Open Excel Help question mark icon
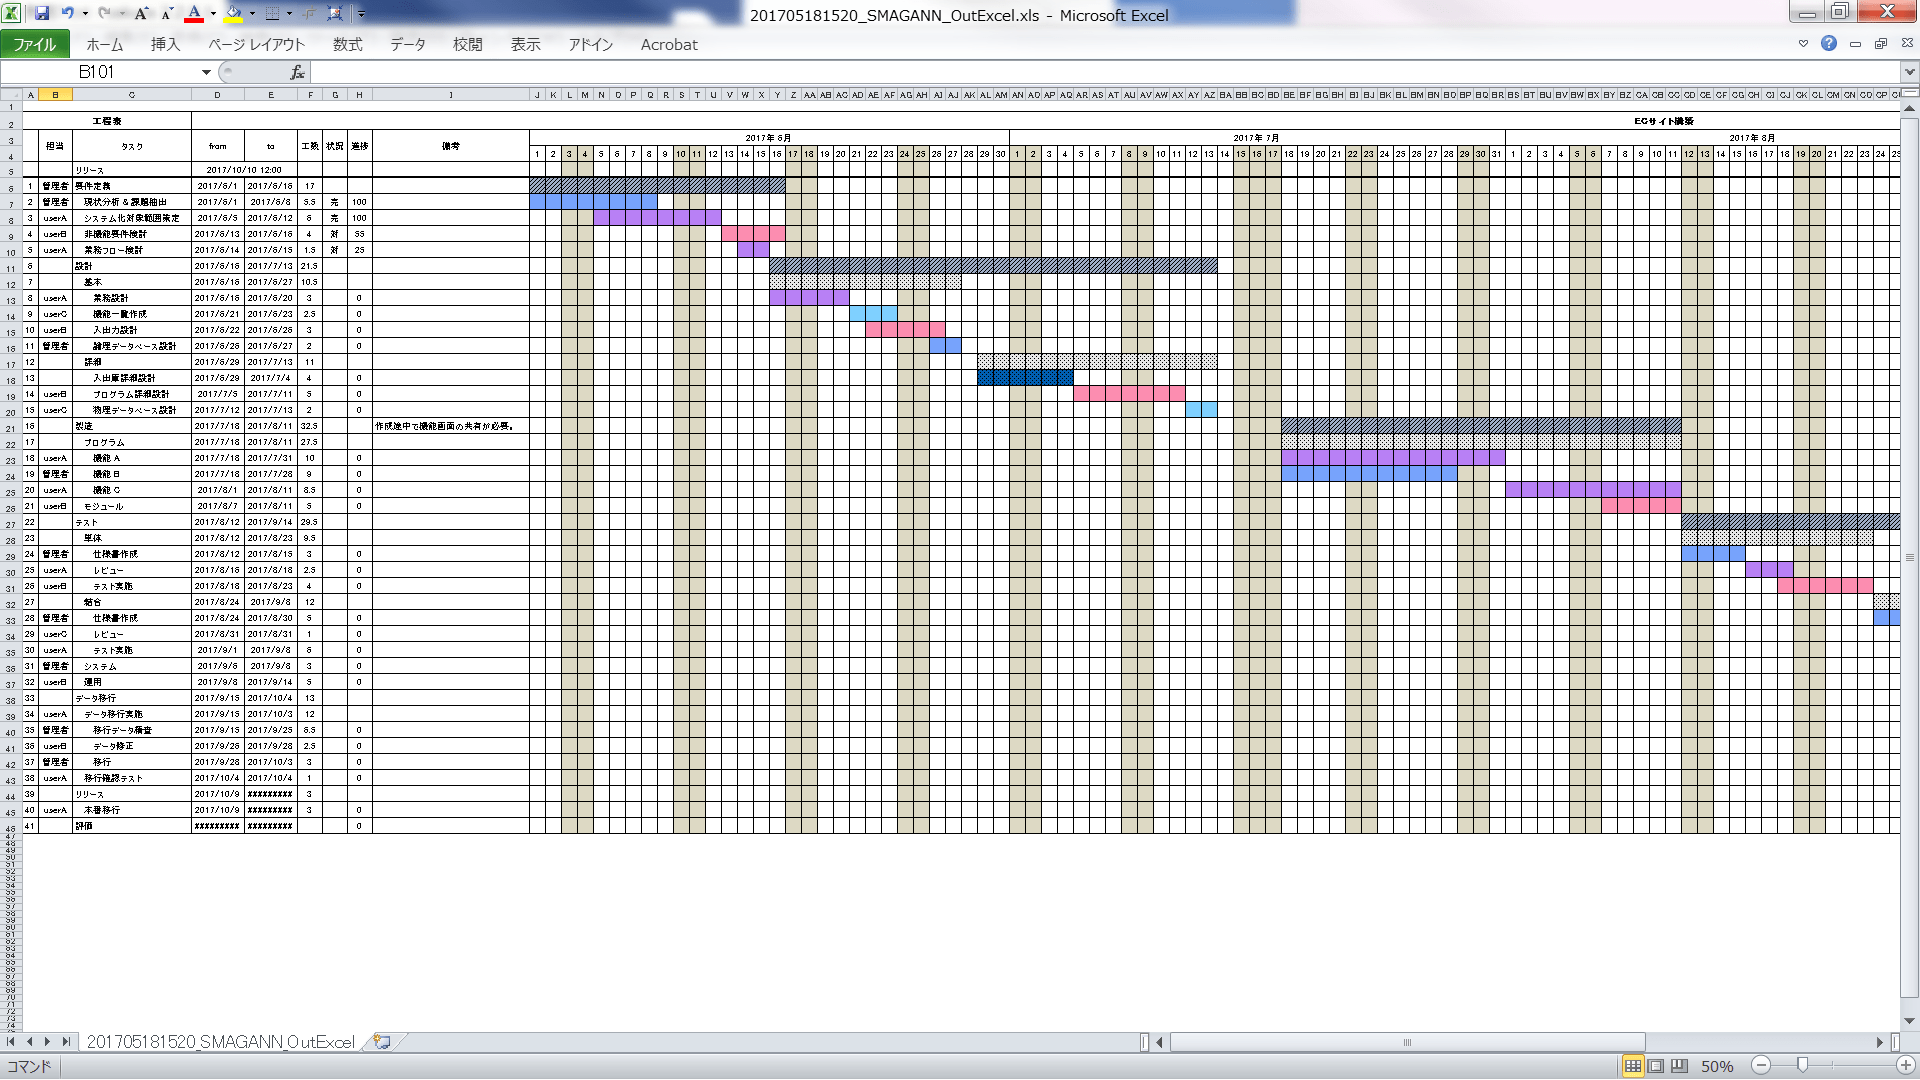Viewport: 1920px width, 1080px height. click(1828, 44)
